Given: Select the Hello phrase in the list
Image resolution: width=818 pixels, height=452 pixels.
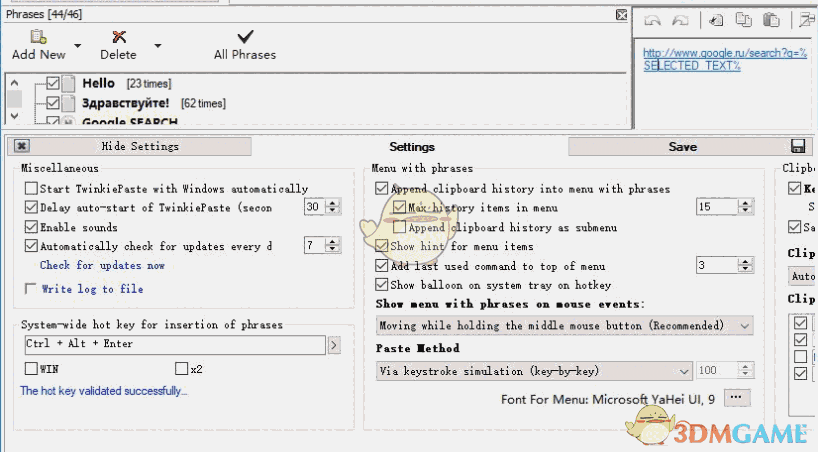Looking at the screenshot, I should (98, 83).
